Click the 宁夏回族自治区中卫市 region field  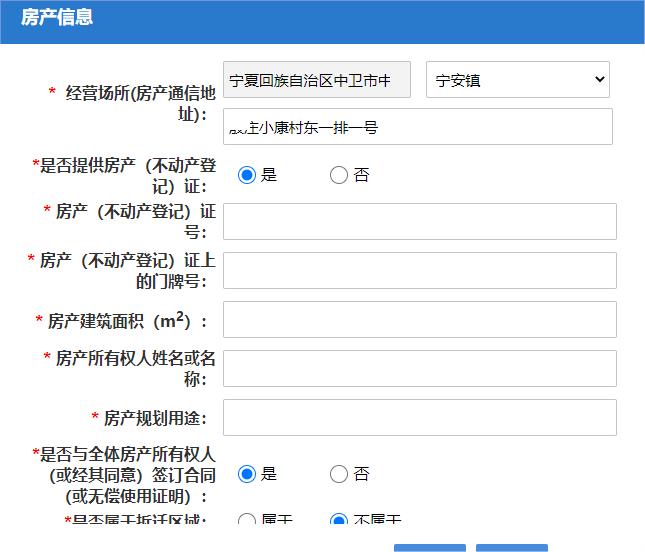[x=317, y=80]
